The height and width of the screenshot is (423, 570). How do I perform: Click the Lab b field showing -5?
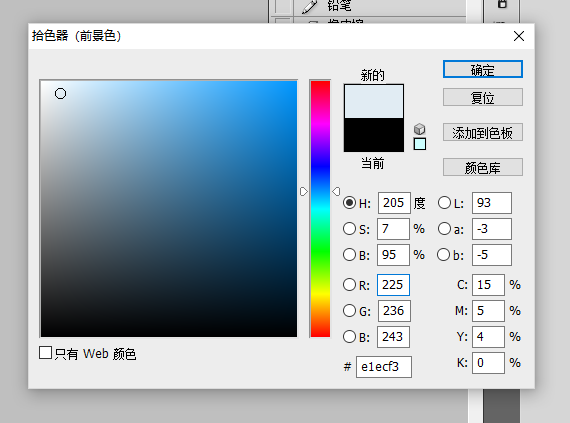(492, 255)
